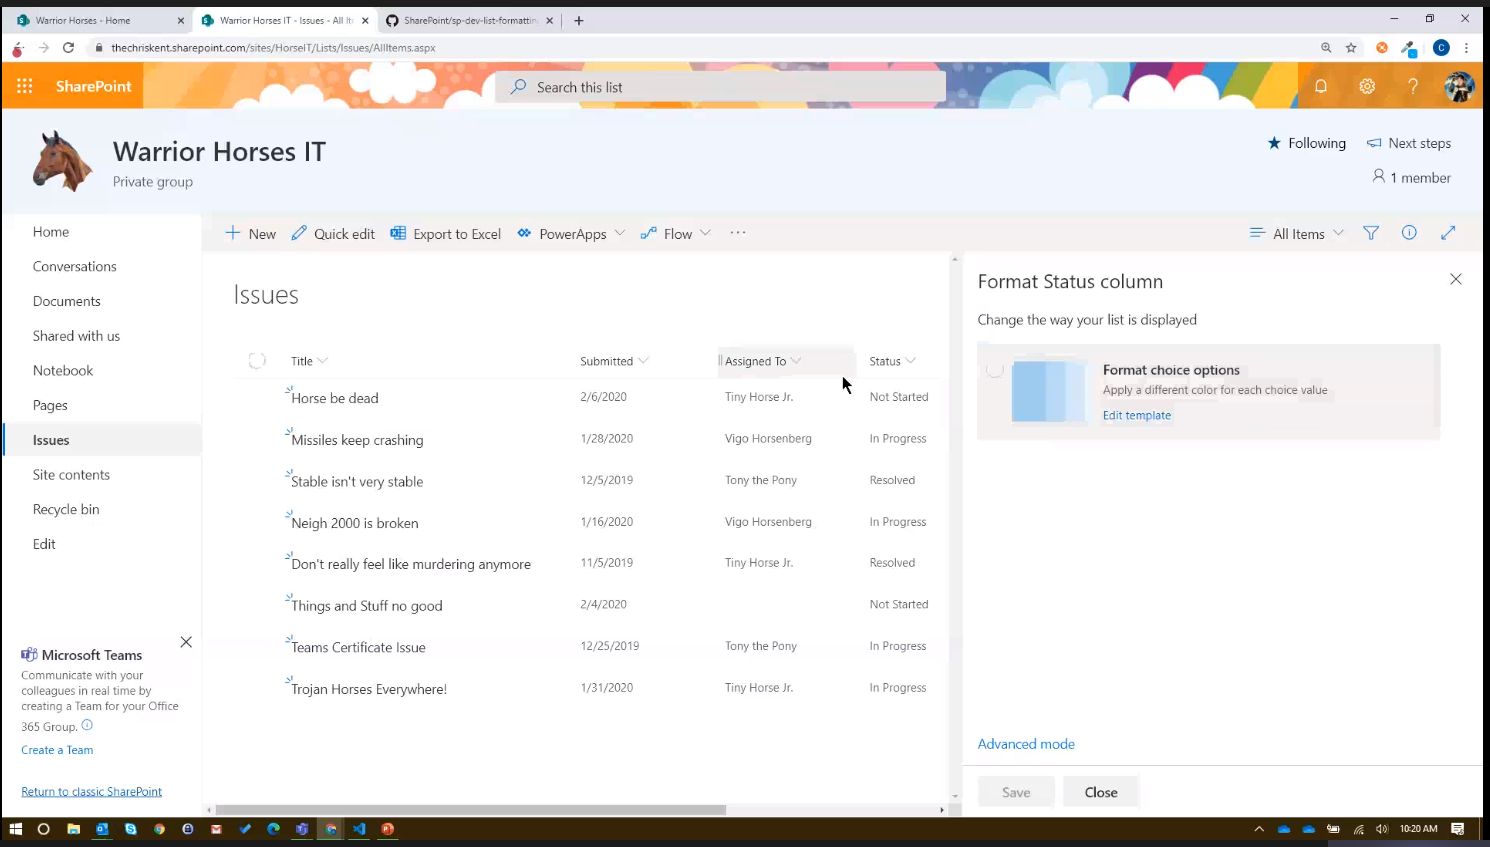Export the Issues list to Excel
Viewport: 1490px width, 847px height.
[x=445, y=233]
